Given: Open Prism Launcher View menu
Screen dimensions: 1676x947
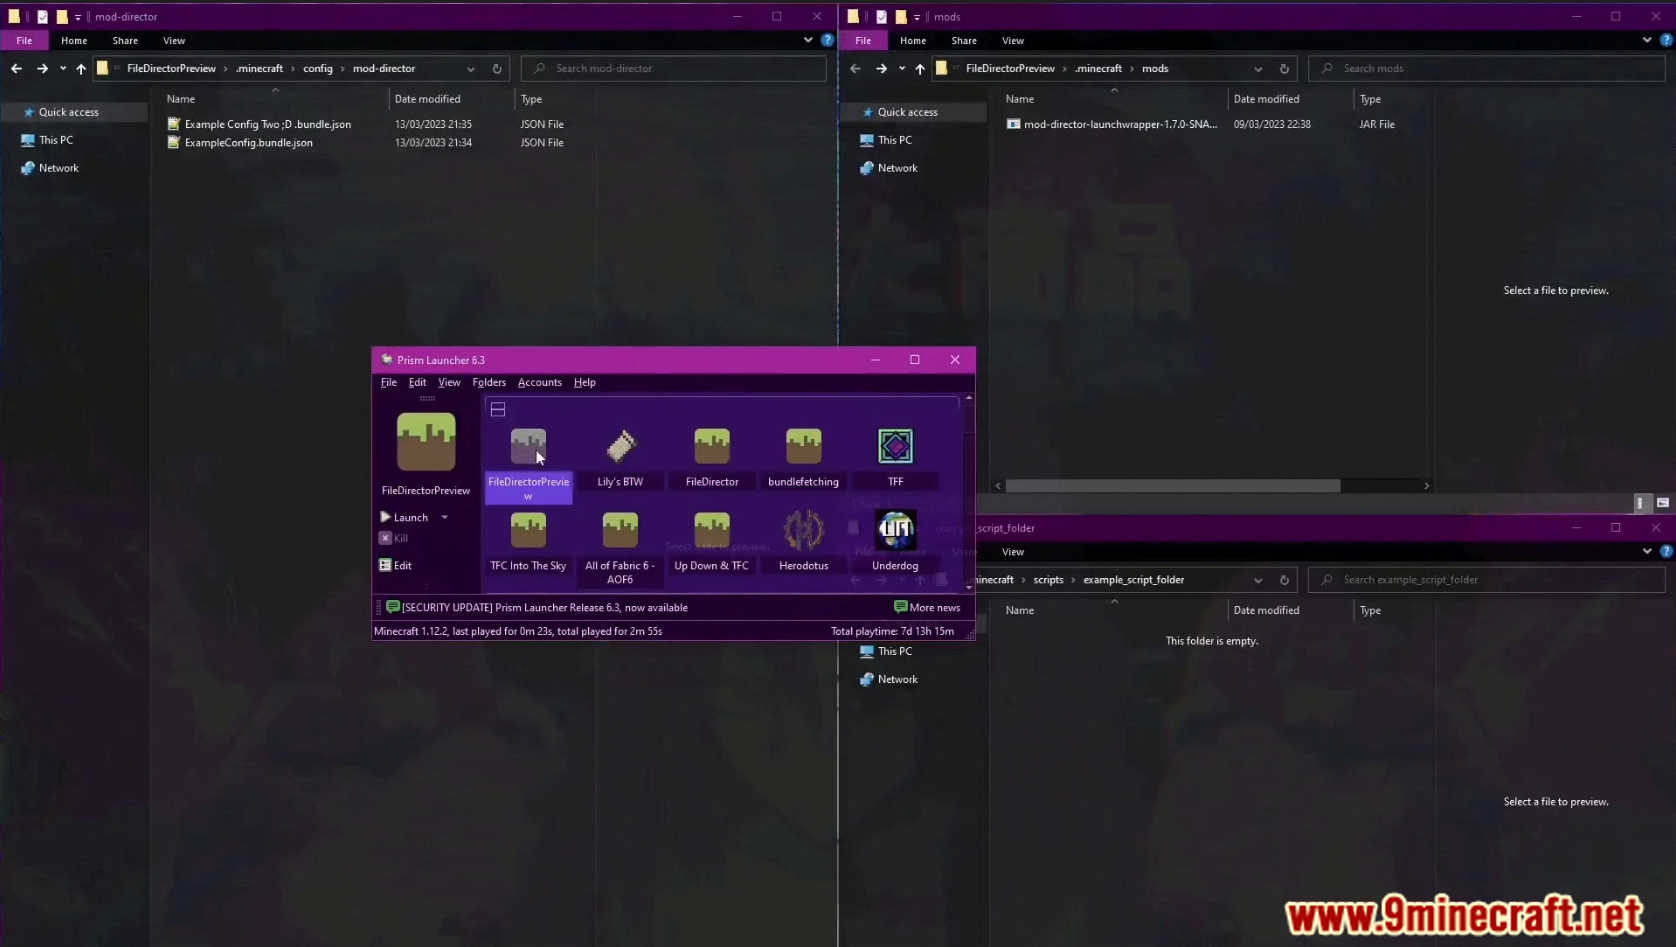Looking at the screenshot, I should coord(449,382).
